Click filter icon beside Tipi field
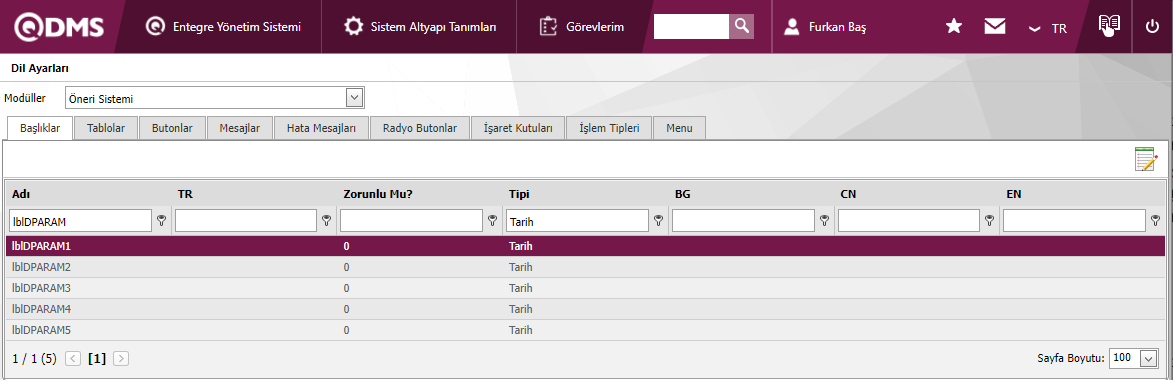Viewport: 1173px width, 380px height. pos(658,220)
